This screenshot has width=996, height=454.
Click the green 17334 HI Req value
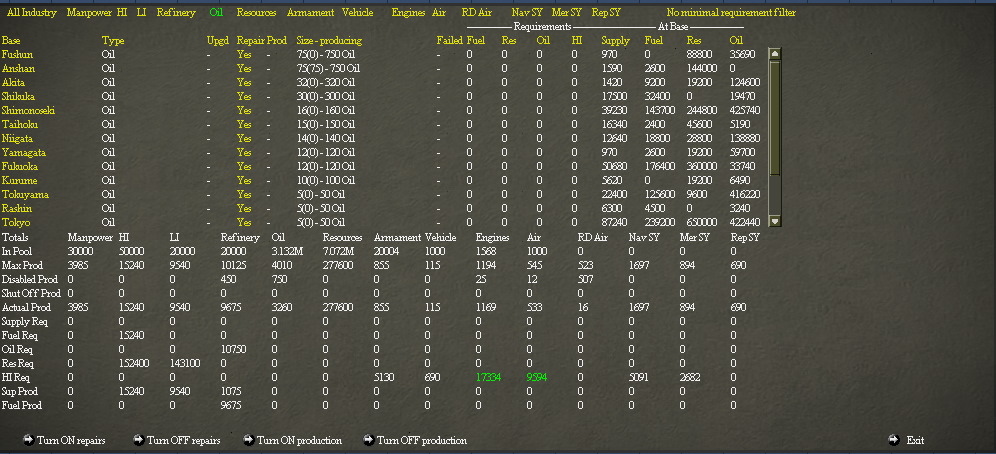[x=488, y=377]
